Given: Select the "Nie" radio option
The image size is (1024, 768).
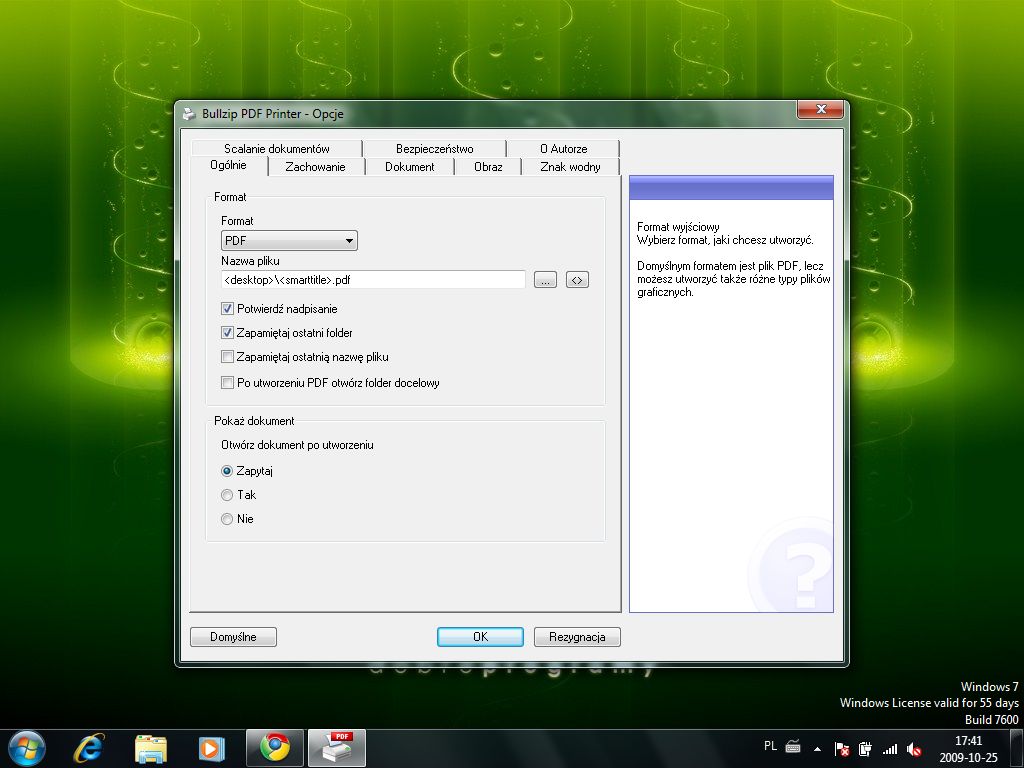Looking at the screenshot, I should click(228, 518).
